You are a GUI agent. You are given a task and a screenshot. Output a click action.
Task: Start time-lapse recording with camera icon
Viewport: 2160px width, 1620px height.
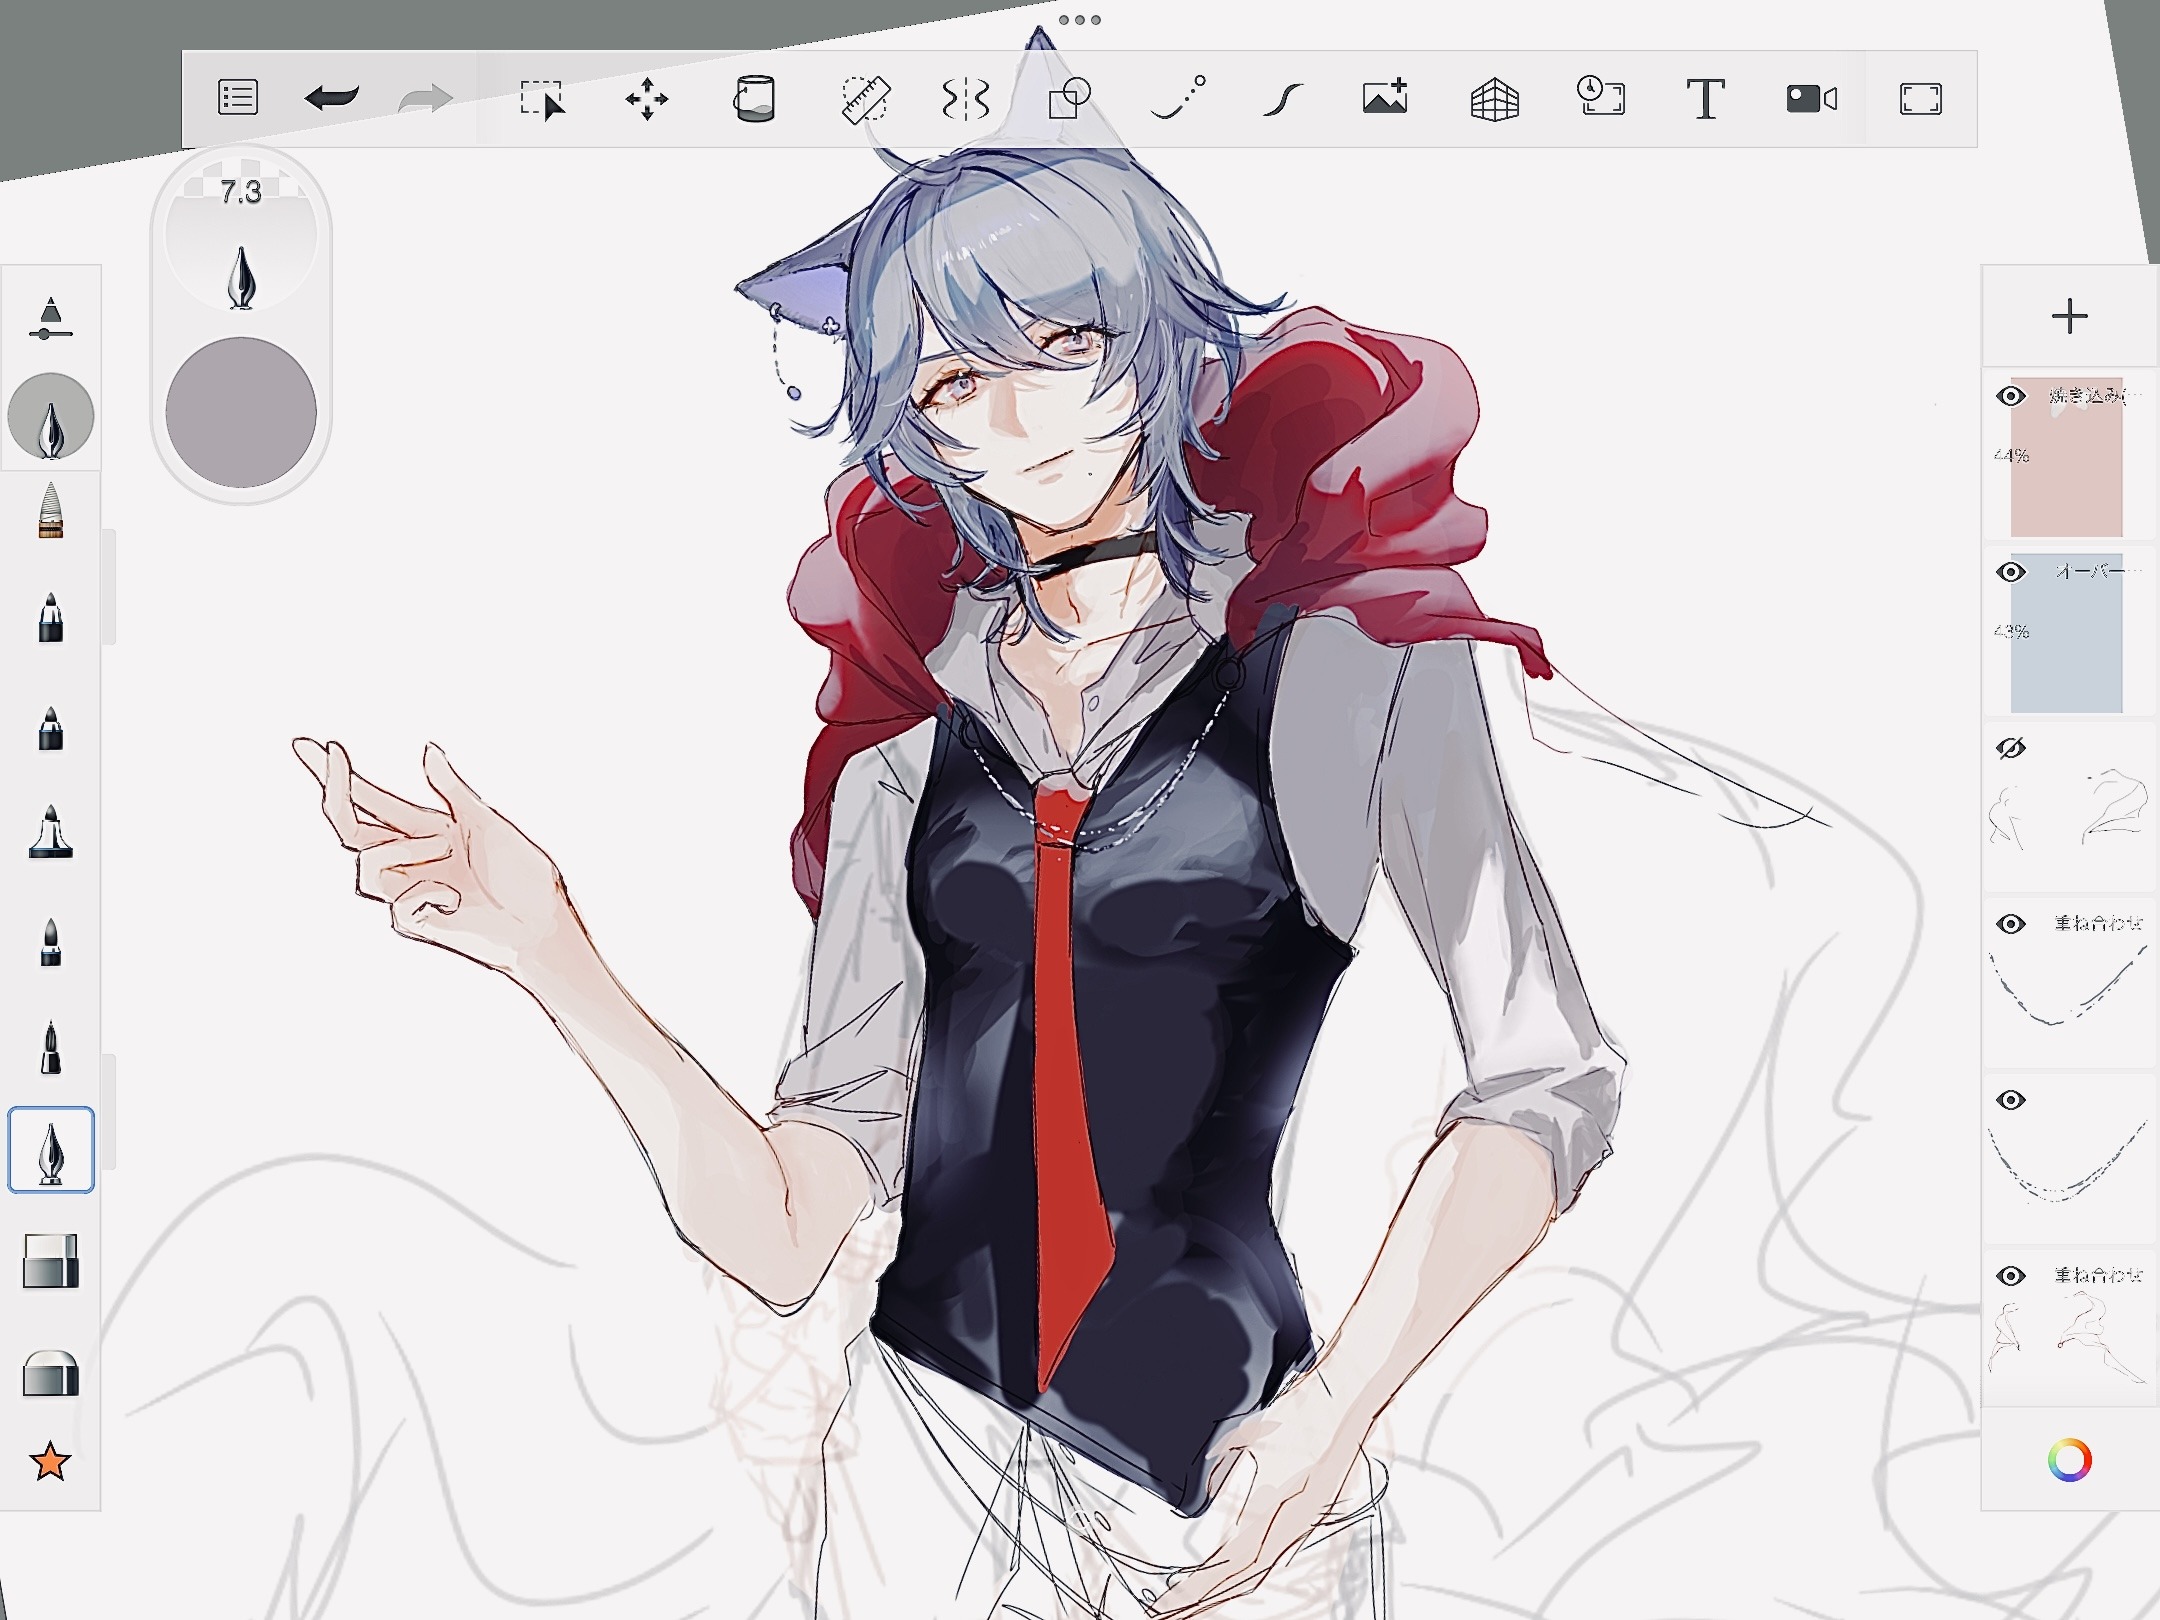[x=1811, y=98]
